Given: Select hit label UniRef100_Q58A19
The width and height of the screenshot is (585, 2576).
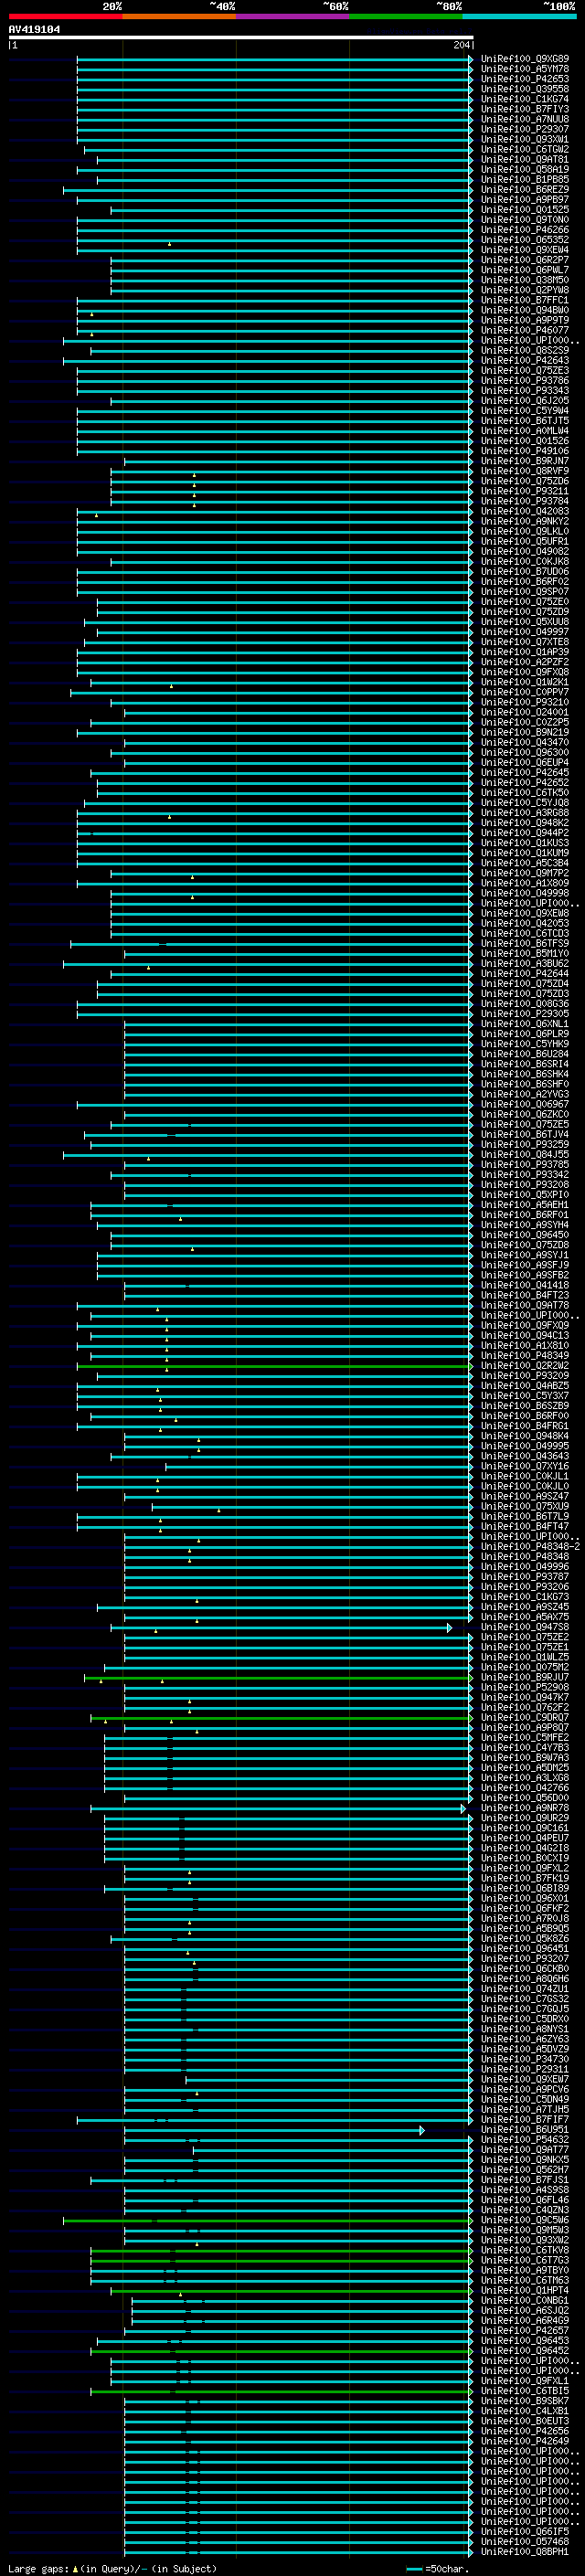Looking at the screenshot, I should [525, 169].
